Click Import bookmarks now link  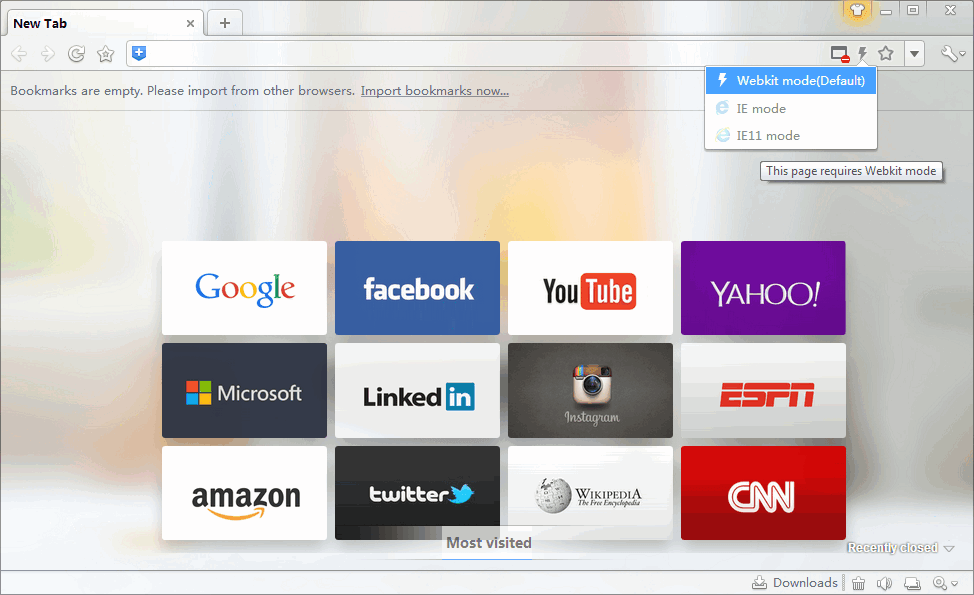click(x=435, y=91)
